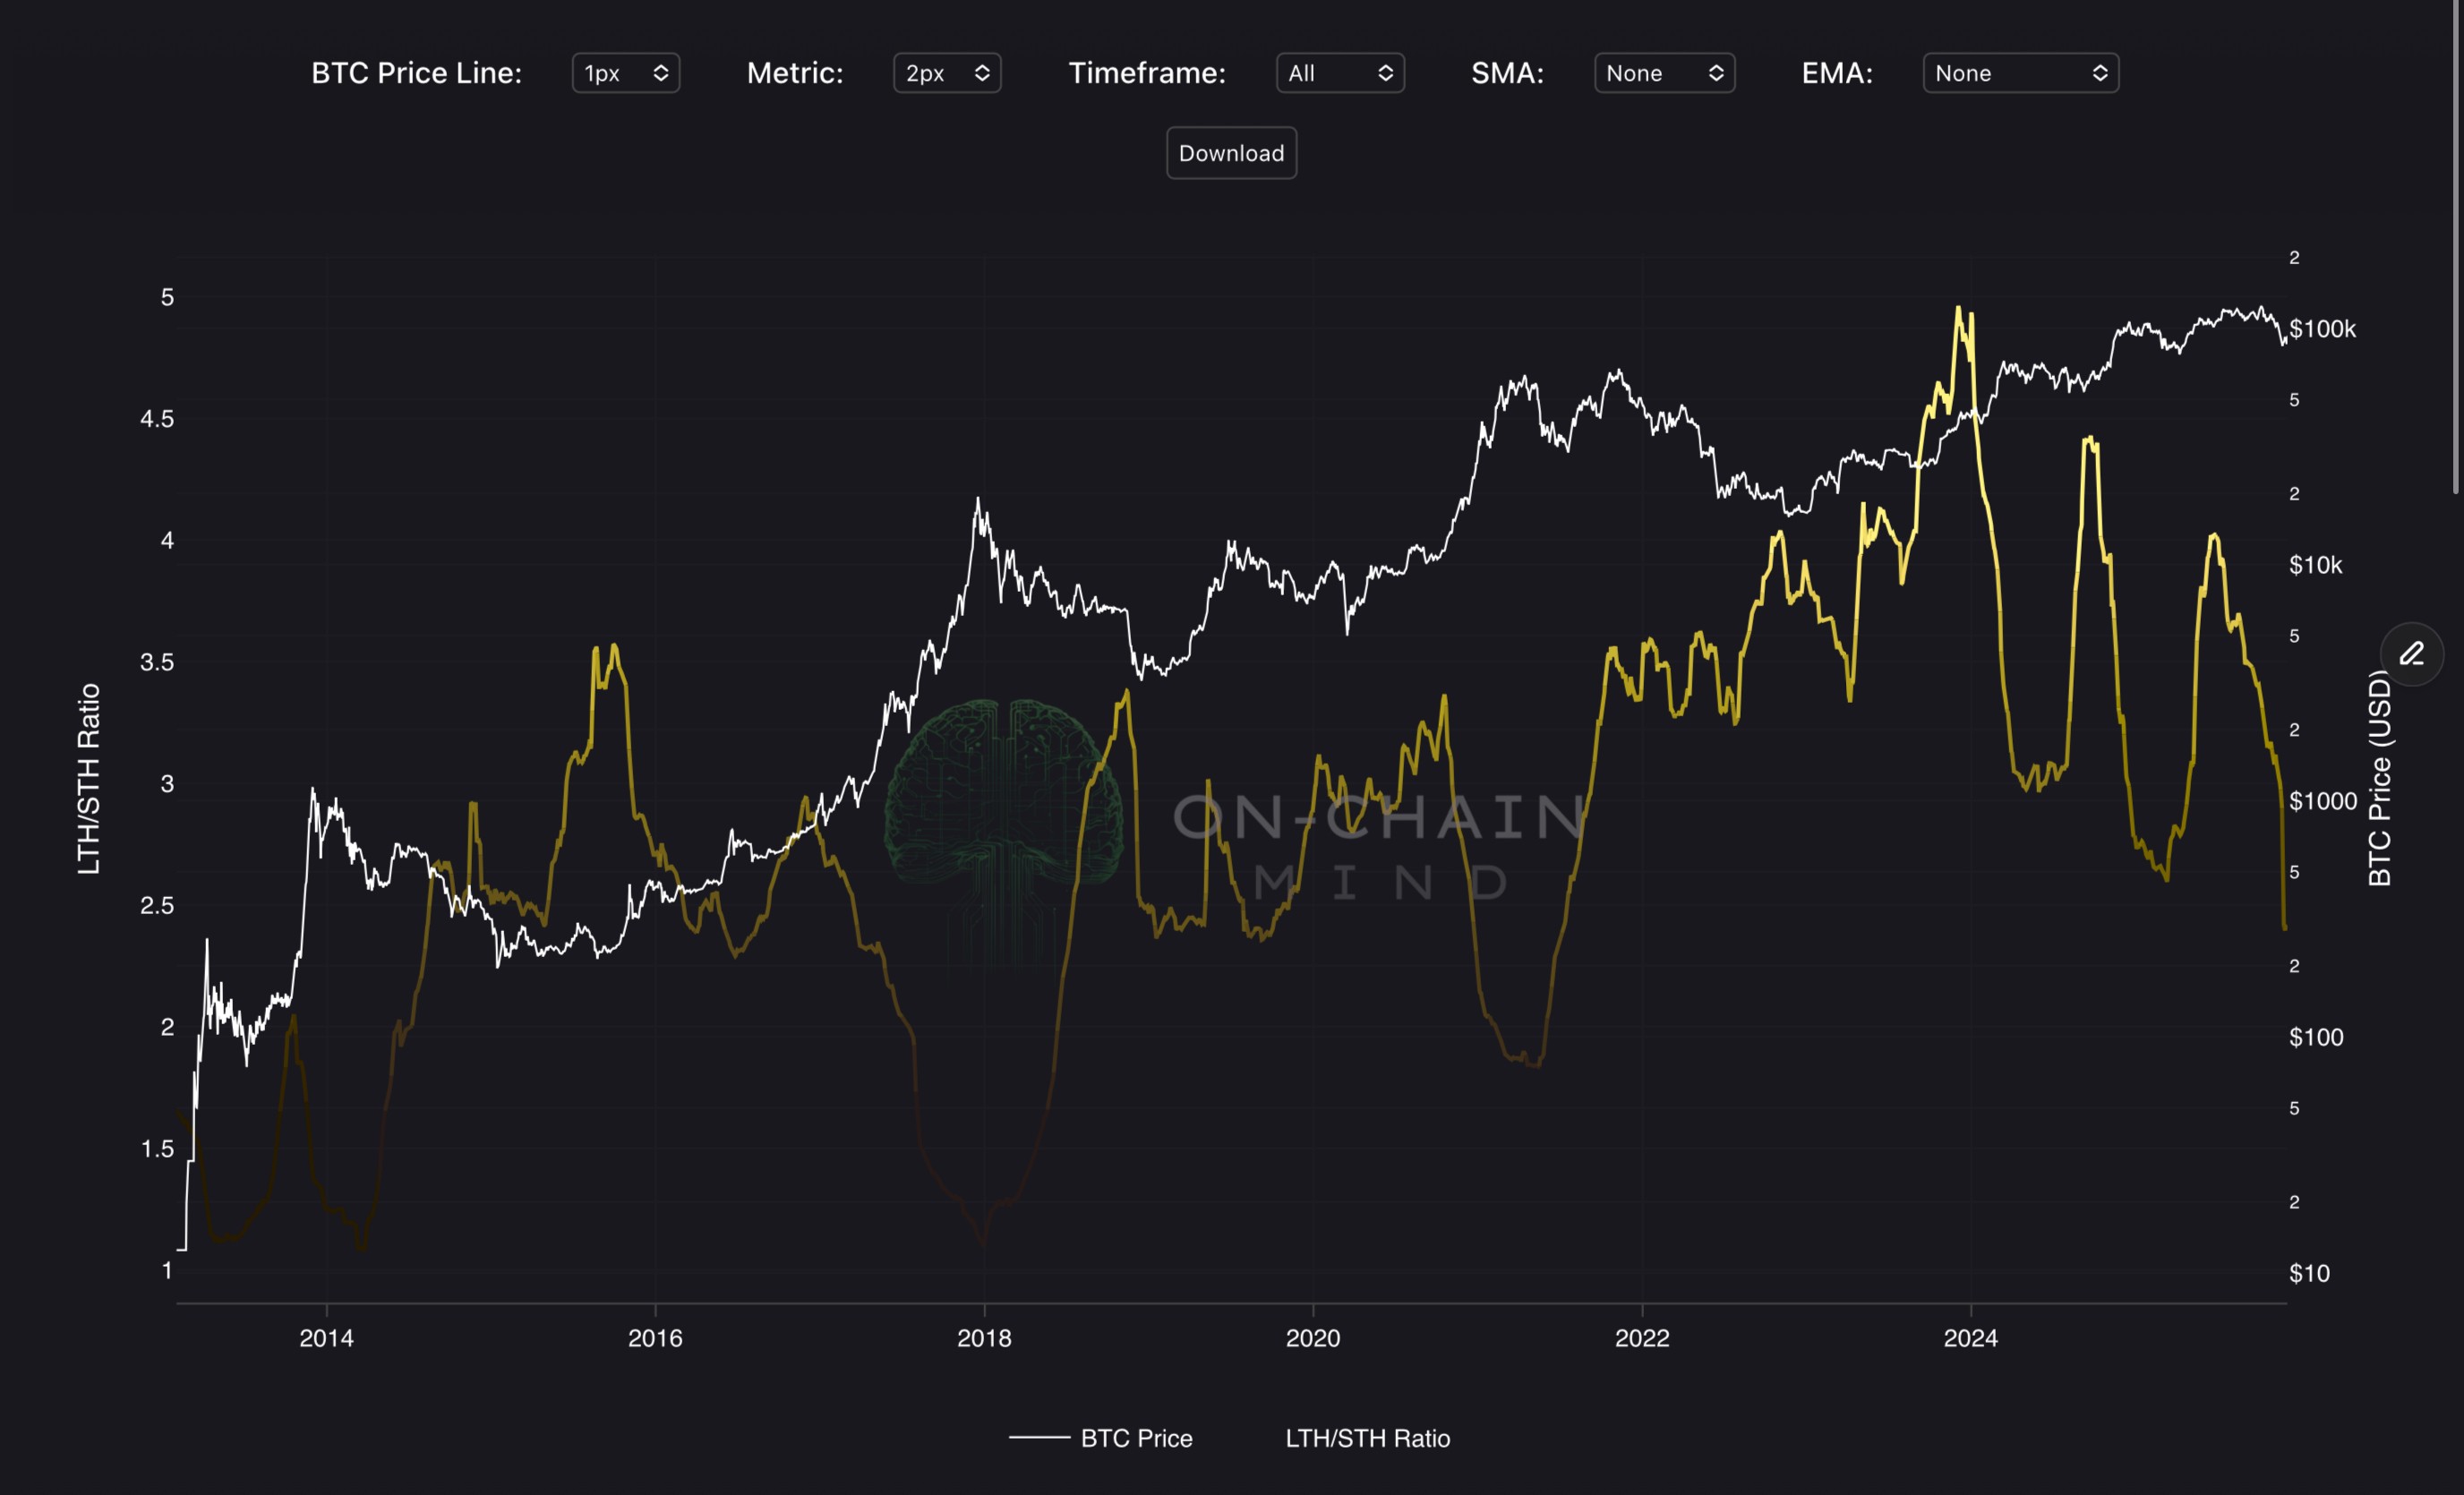This screenshot has width=2464, height=1495.
Task: Click the pencil edit icon on right side
Action: (2411, 654)
